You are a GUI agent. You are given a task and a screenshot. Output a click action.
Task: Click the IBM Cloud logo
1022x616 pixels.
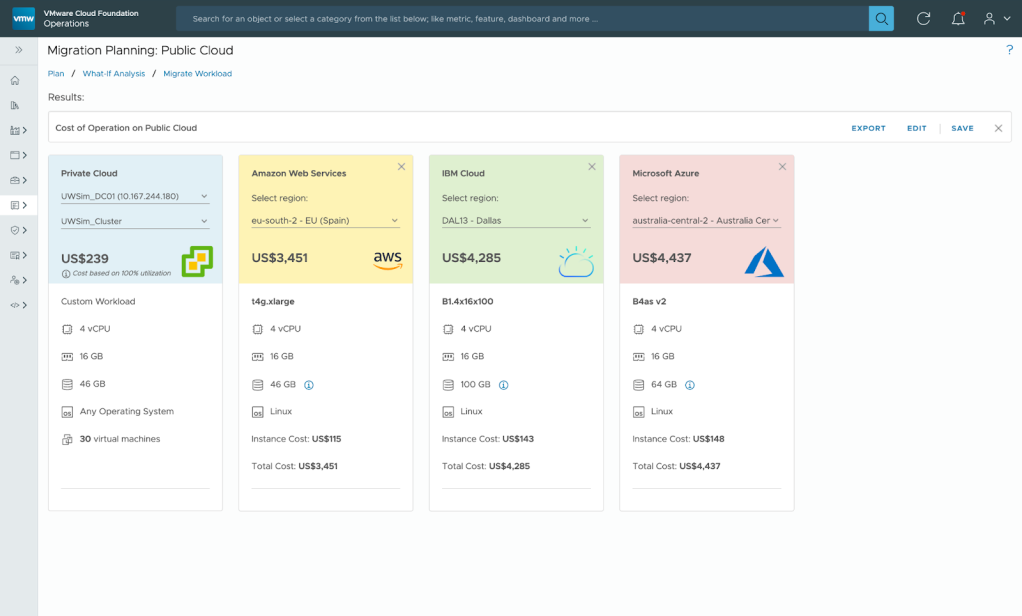click(x=576, y=261)
